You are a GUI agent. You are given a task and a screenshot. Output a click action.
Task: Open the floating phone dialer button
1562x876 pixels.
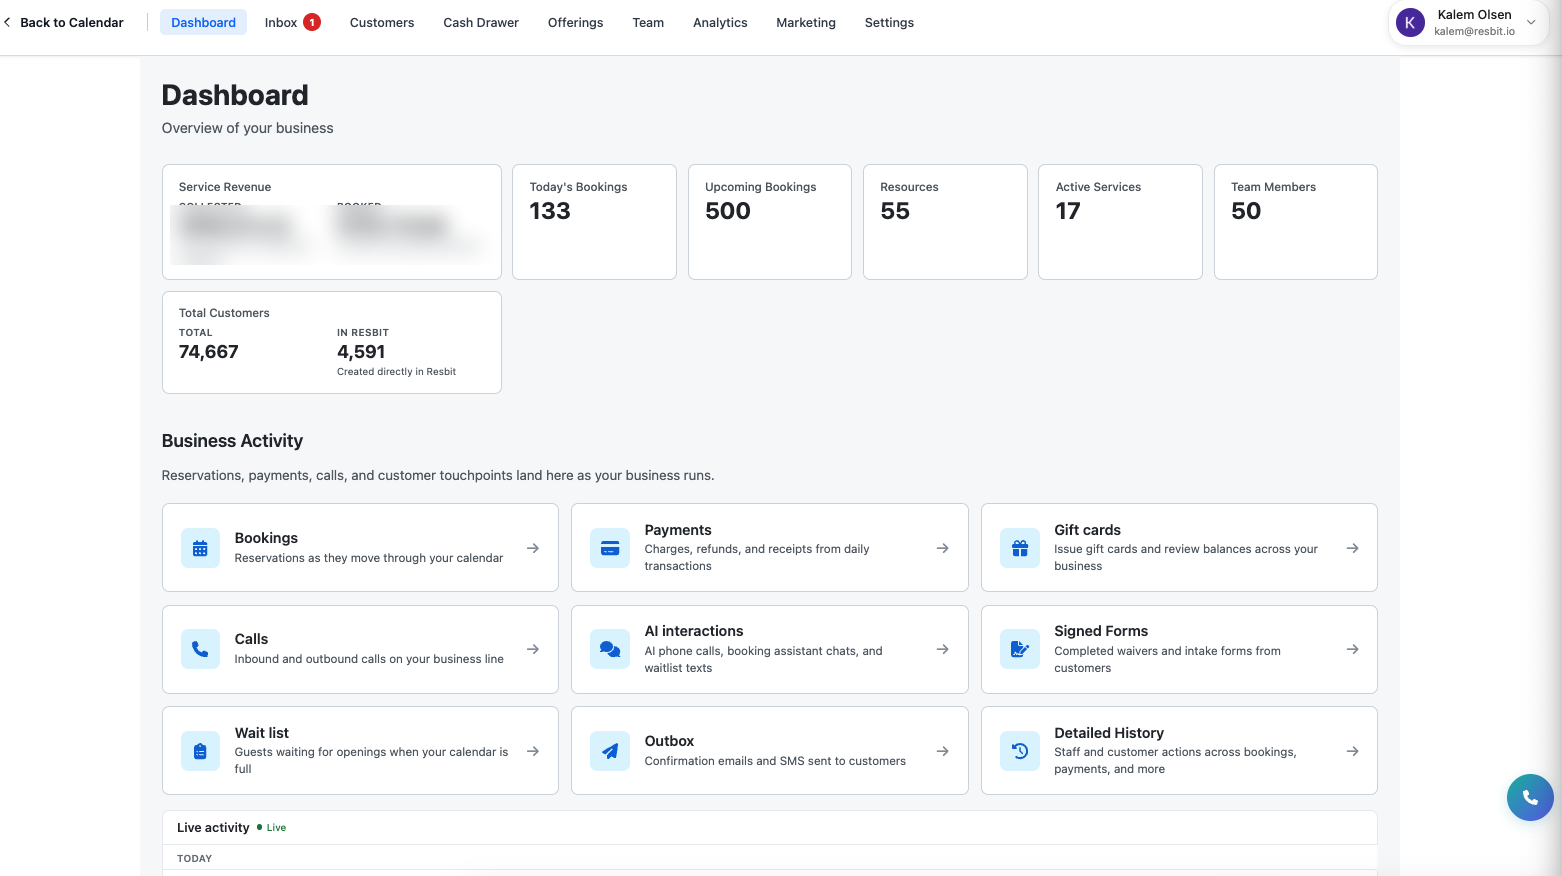[1530, 798]
